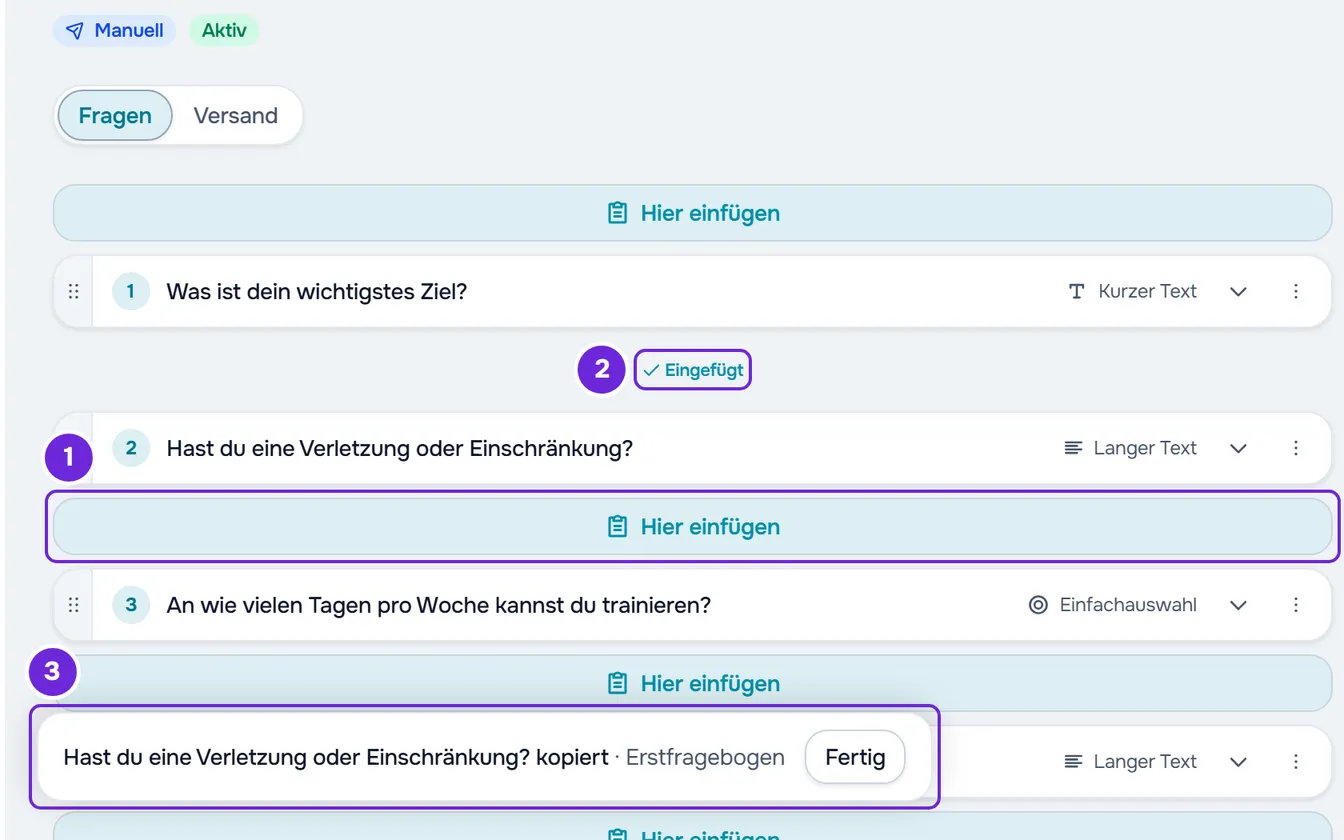This screenshot has width=1344, height=840.
Task: Open the Versand tab
Action: 236,116
